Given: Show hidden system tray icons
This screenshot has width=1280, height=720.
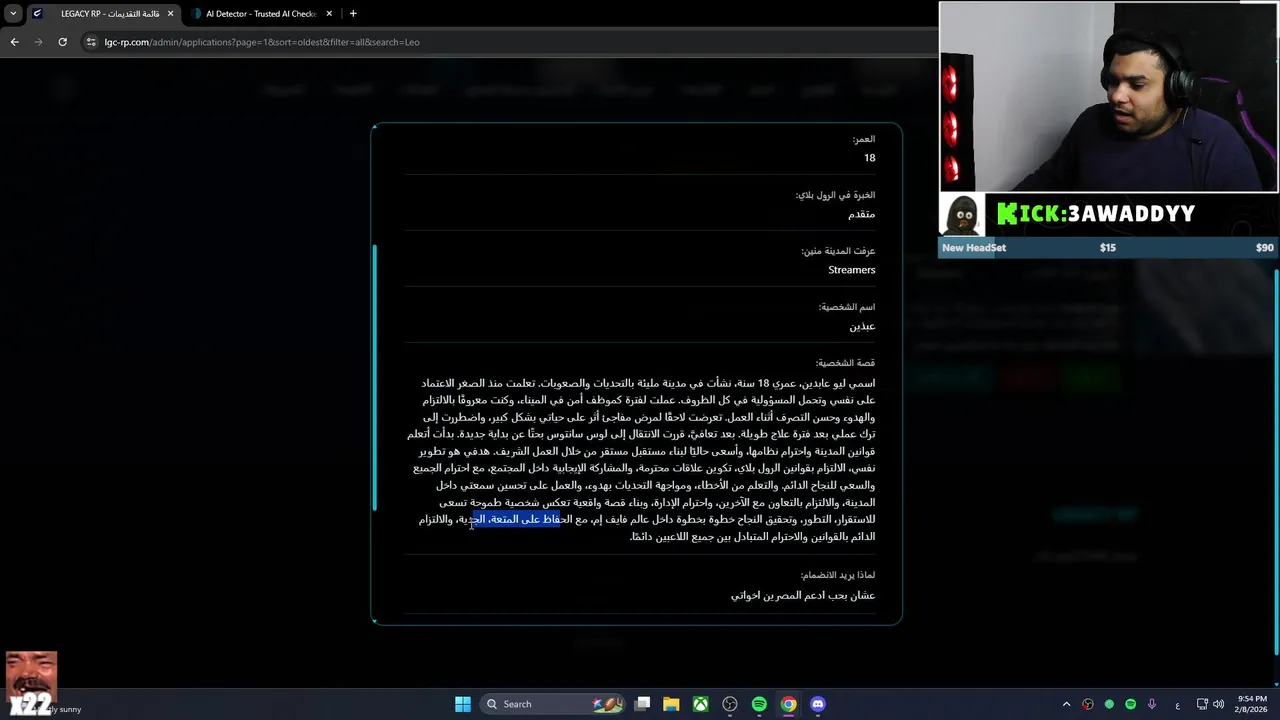Looking at the screenshot, I should point(1066,704).
